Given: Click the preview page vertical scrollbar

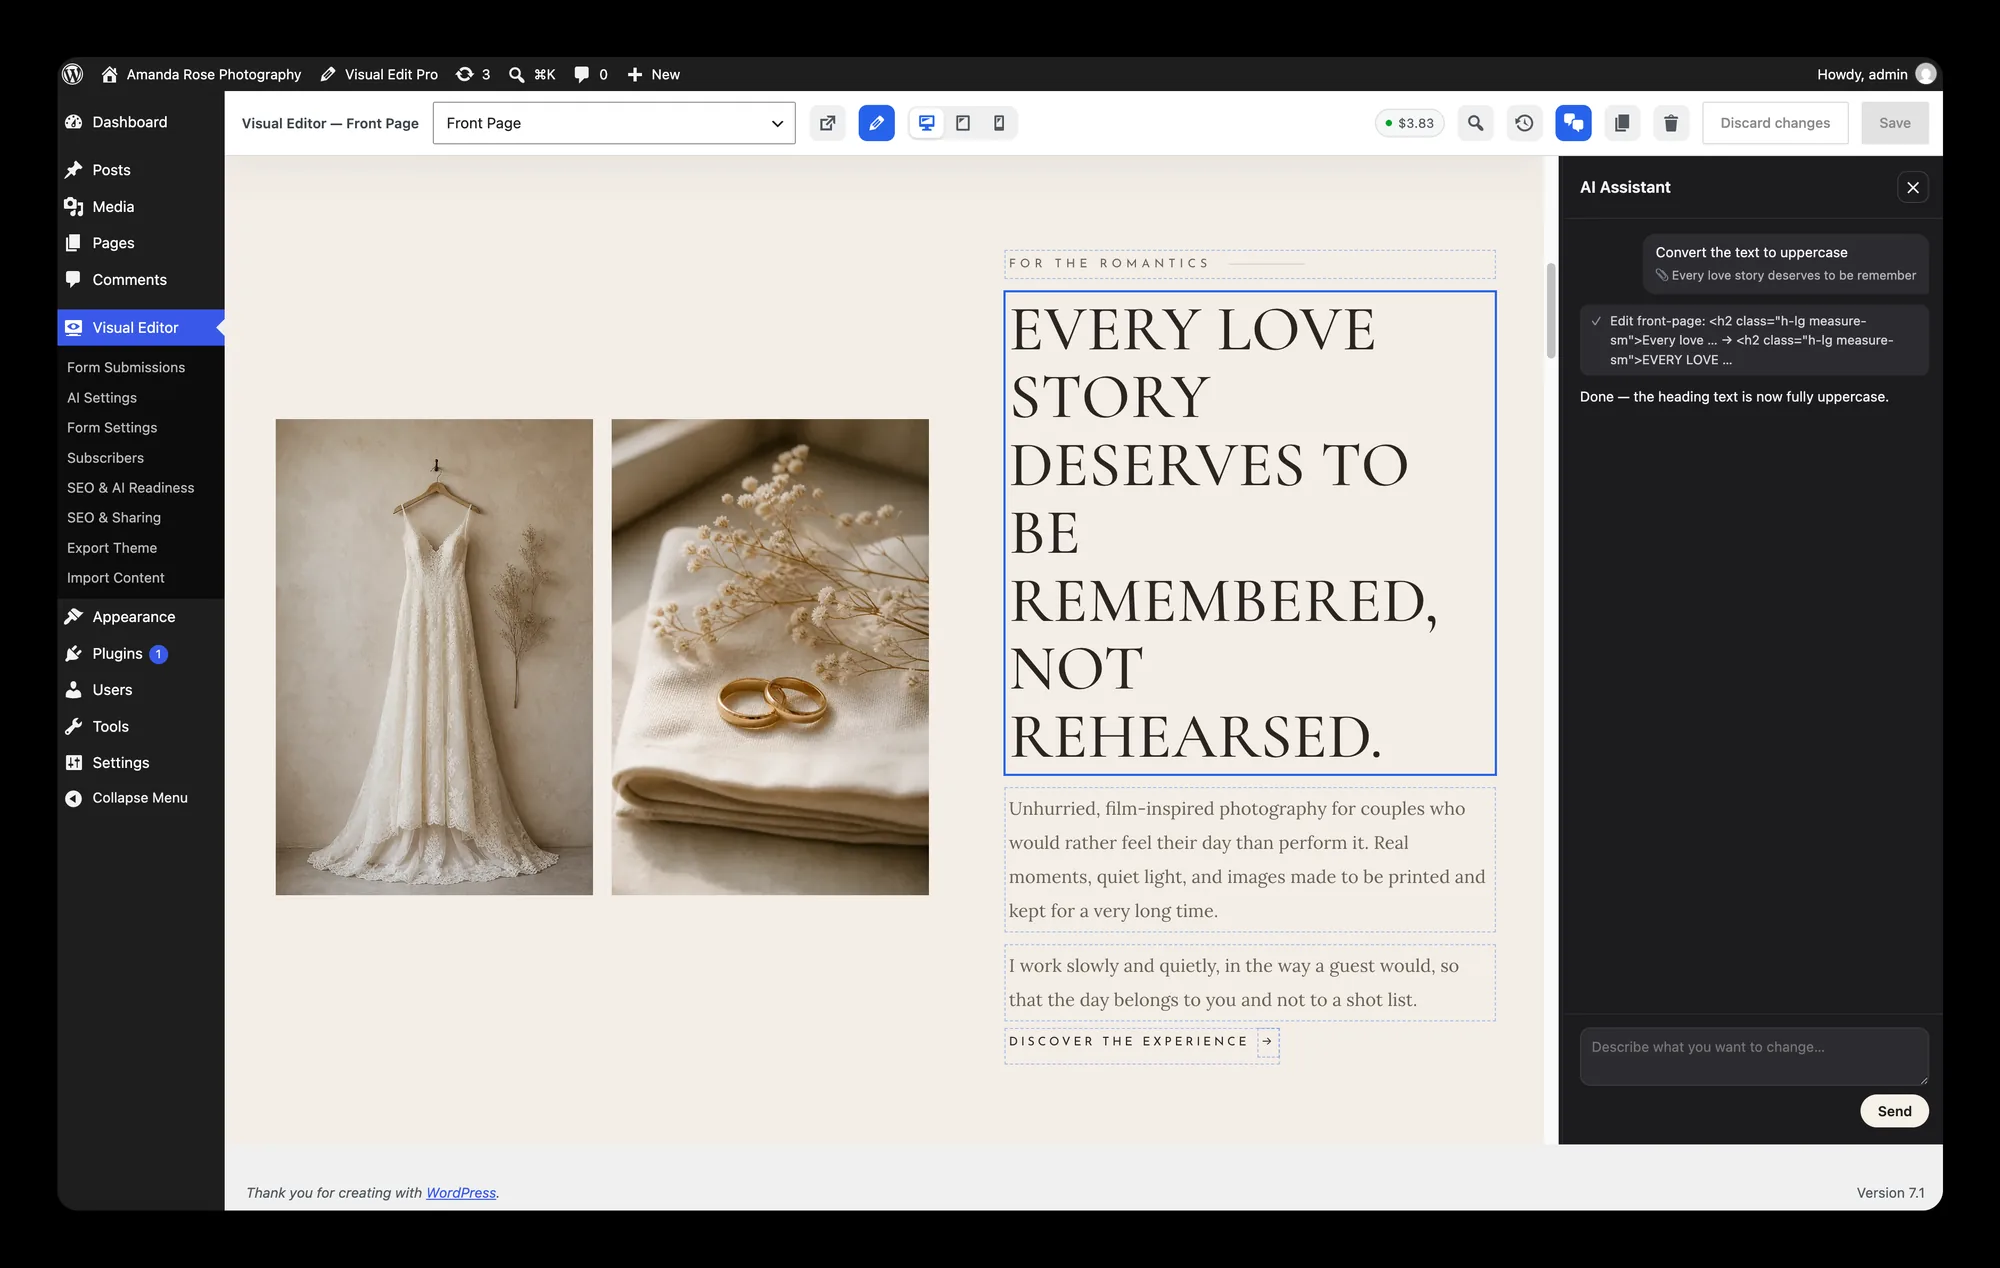Looking at the screenshot, I should (x=1551, y=310).
